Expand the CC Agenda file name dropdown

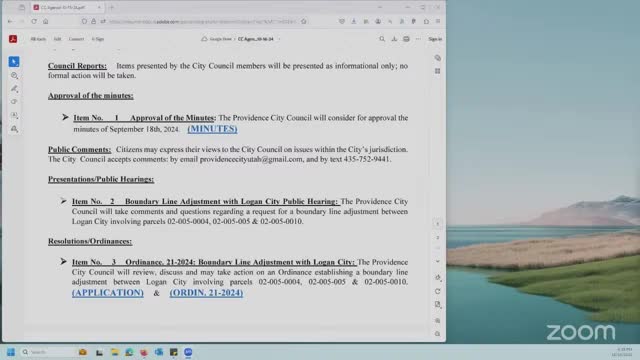click(x=280, y=39)
